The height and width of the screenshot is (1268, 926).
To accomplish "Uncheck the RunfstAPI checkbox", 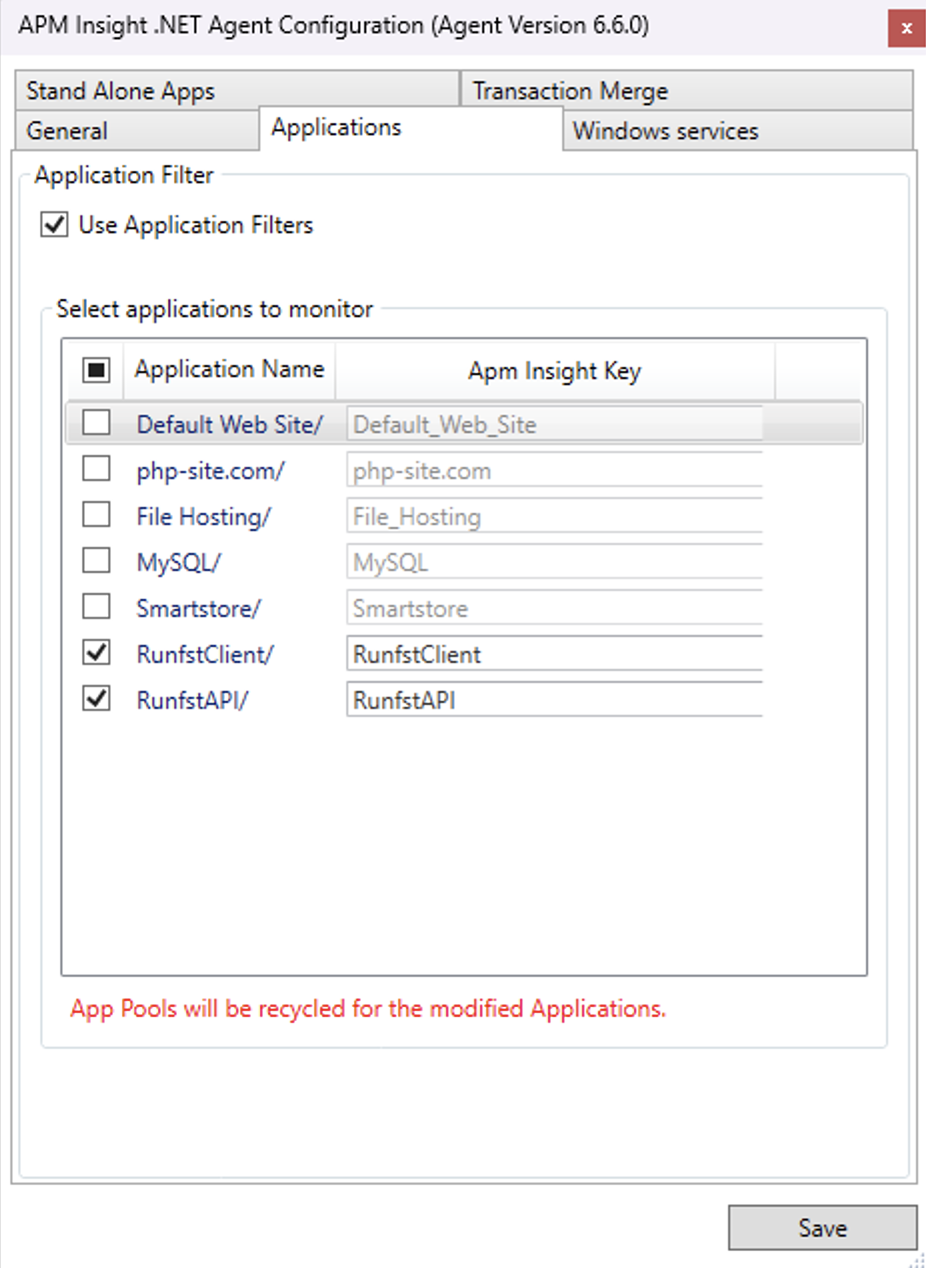I will tap(96, 700).
